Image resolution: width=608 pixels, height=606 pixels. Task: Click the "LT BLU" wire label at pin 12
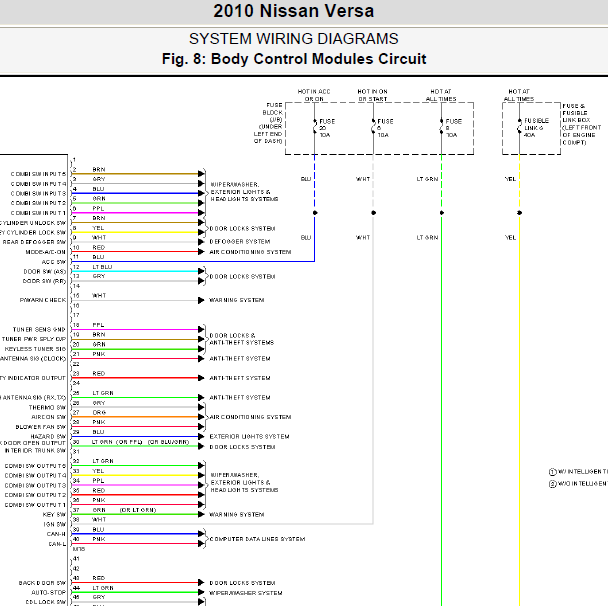(102, 267)
